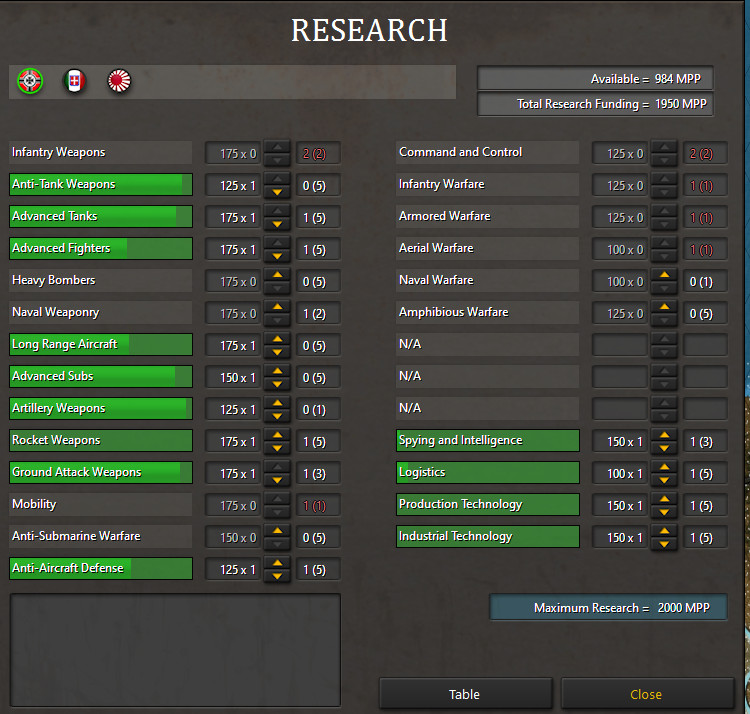The image size is (750, 714).
Task: Click the Available 984 MPP field
Action: click(x=596, y=78)
